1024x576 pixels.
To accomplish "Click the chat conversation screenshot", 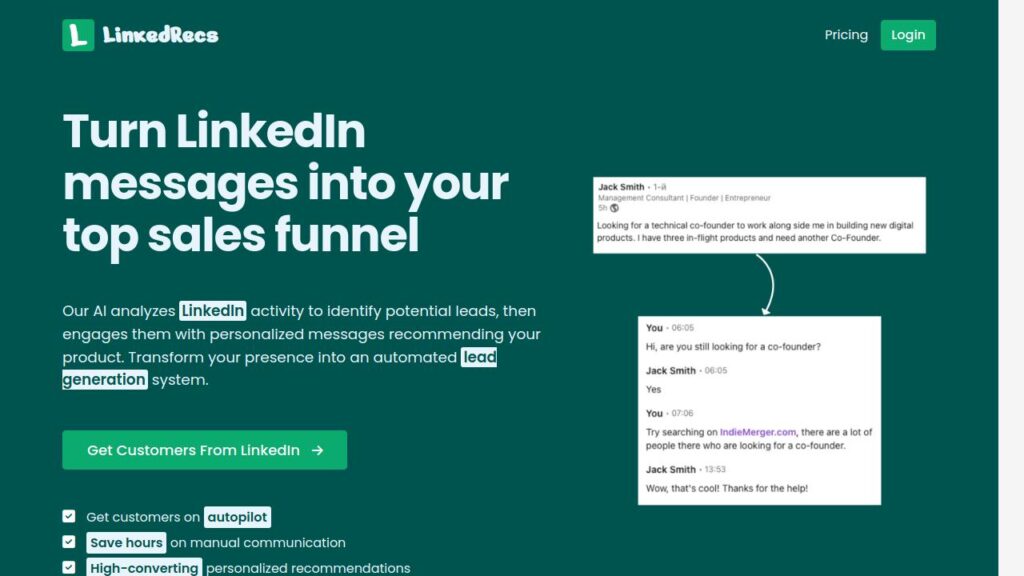I will [760, 410].
